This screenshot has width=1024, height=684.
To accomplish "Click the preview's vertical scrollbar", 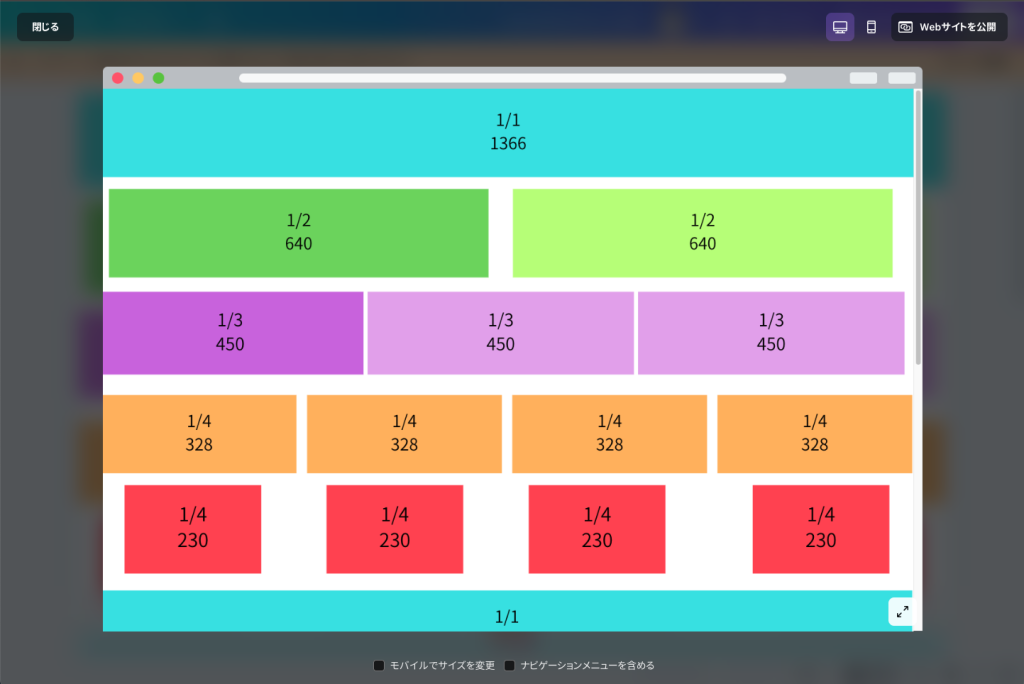I will click(x=918, y=230).
